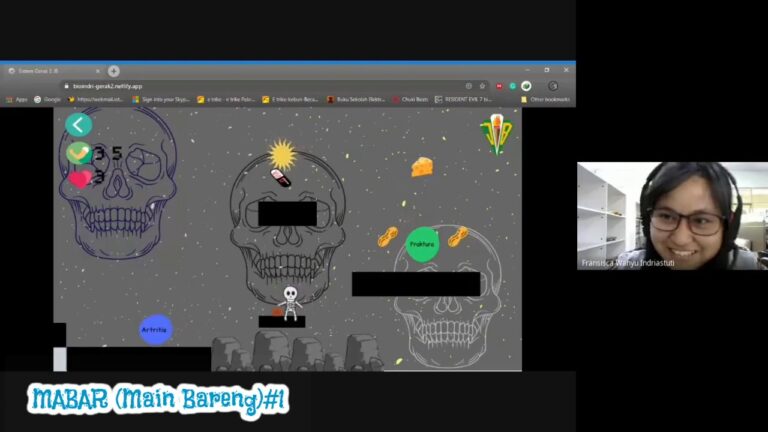
Task: Click the skeleton character
Action: pyautogui.click(x=290, y=302)
